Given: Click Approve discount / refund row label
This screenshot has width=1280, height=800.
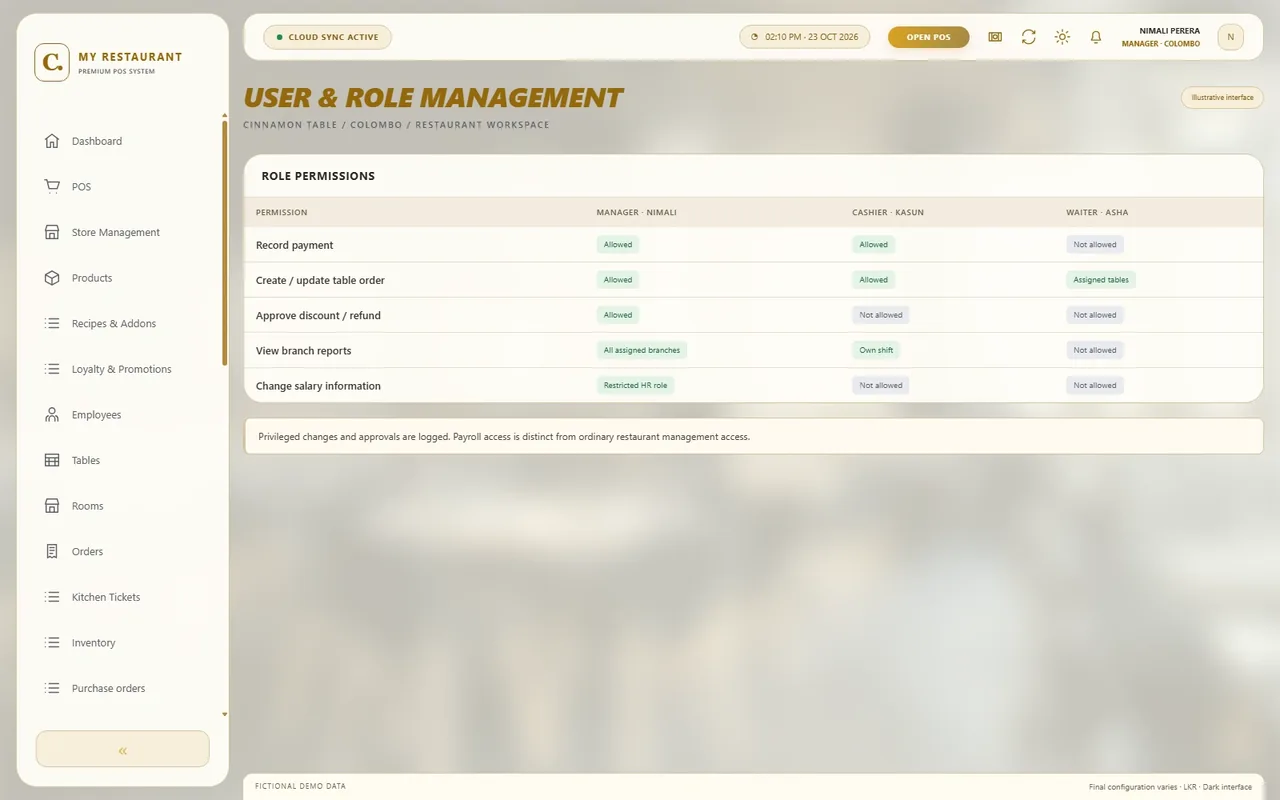Looking at the screenshot, I should [318, 315].
